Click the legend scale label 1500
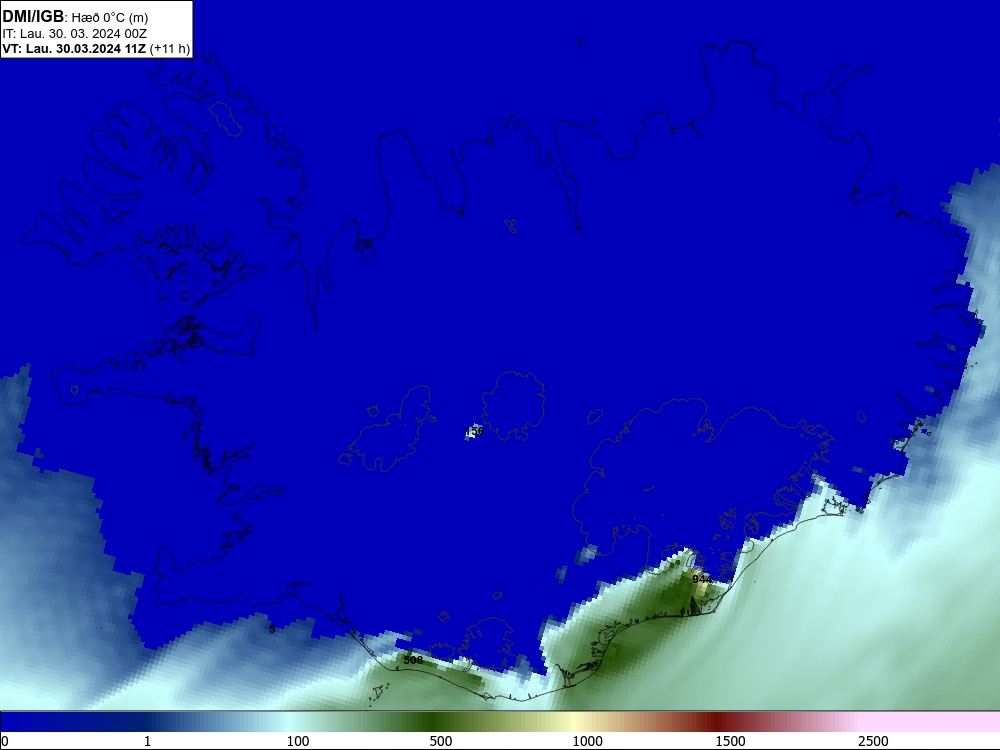The width and height of the screenshot is (1000, 750). [731, 741]
